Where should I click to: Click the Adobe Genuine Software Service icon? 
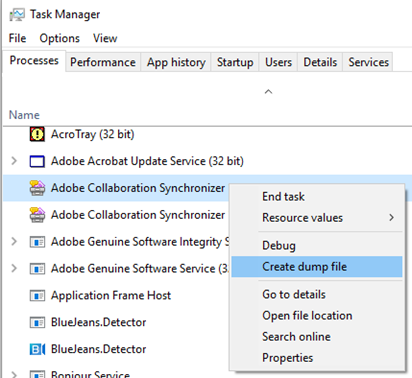[37, 269]
